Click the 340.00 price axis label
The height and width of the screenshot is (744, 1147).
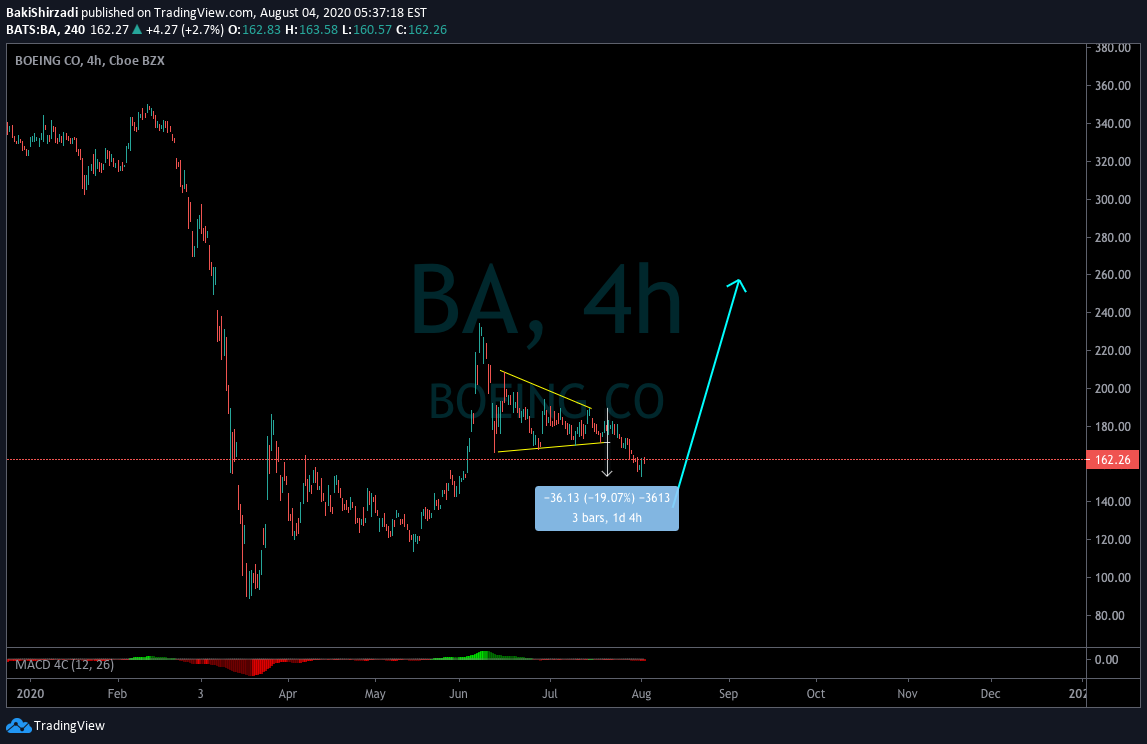pyautogui.click(x=1113, y=124)
